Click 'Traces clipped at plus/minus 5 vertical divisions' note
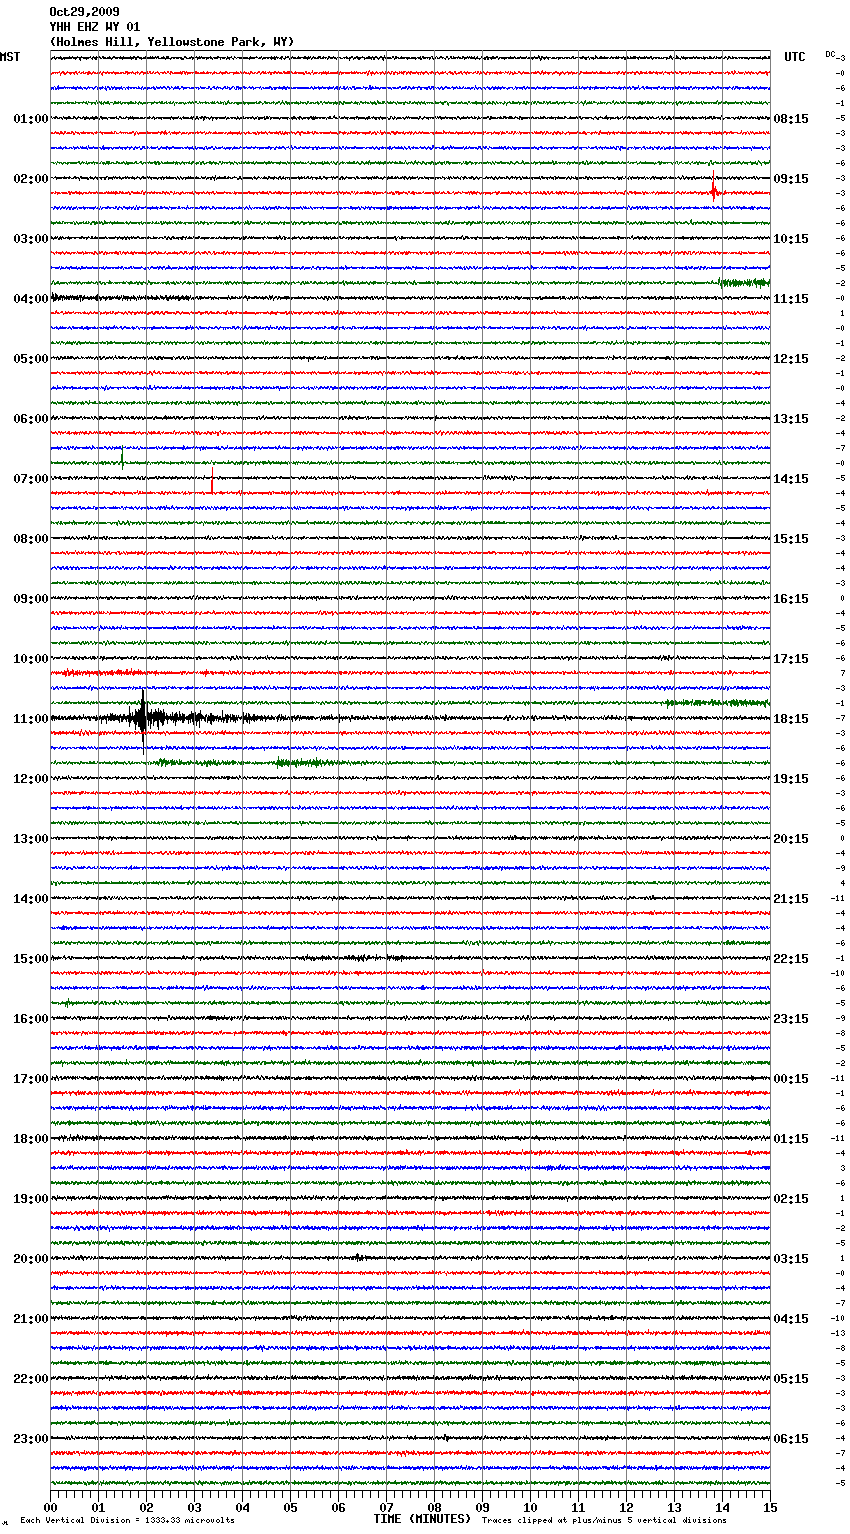850x1534 pixels. [604, 1520]
